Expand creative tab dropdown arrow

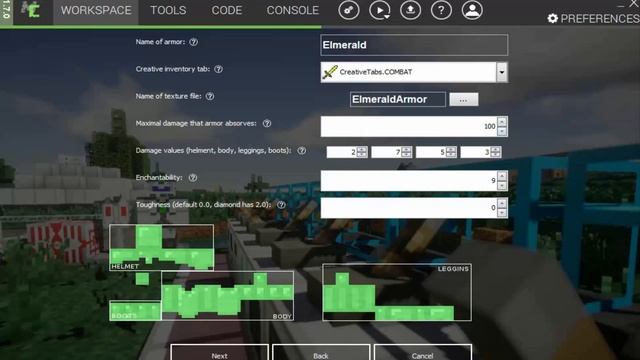[x=502, y=72]
